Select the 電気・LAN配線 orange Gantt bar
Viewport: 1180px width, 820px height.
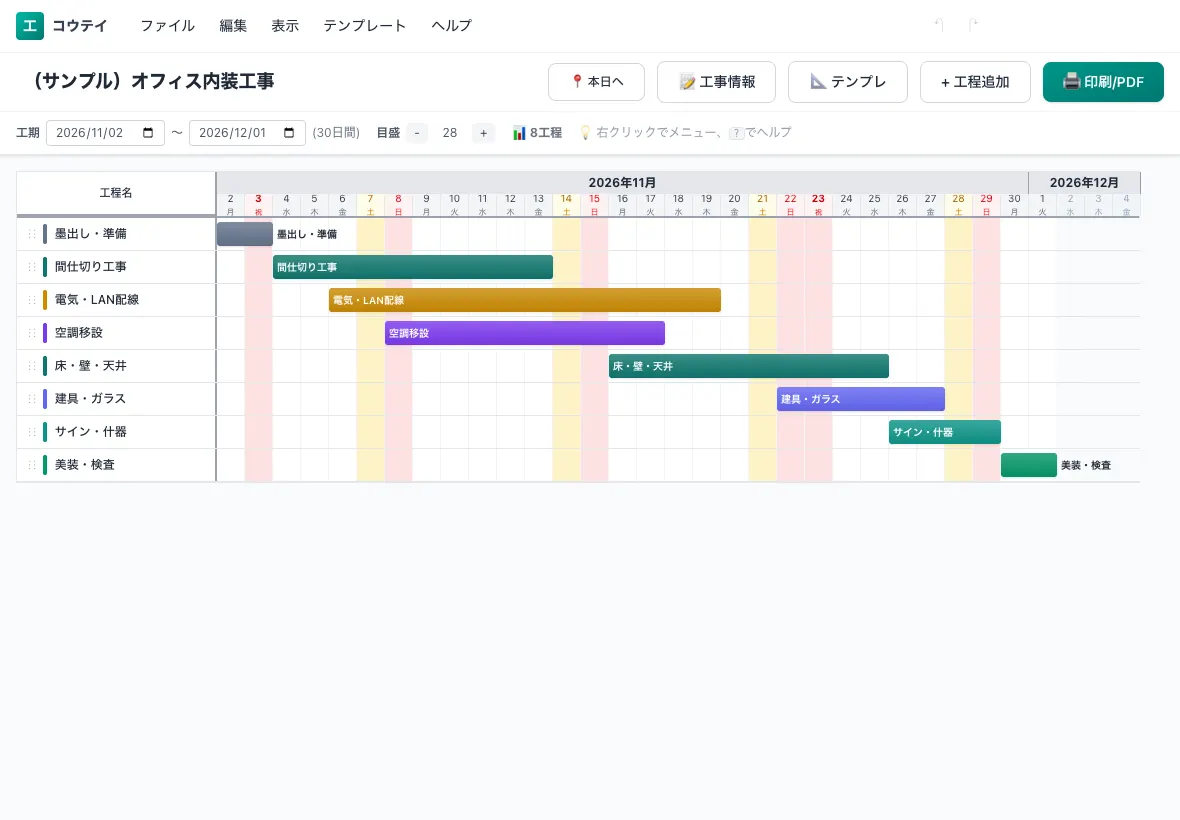[525, 300]
